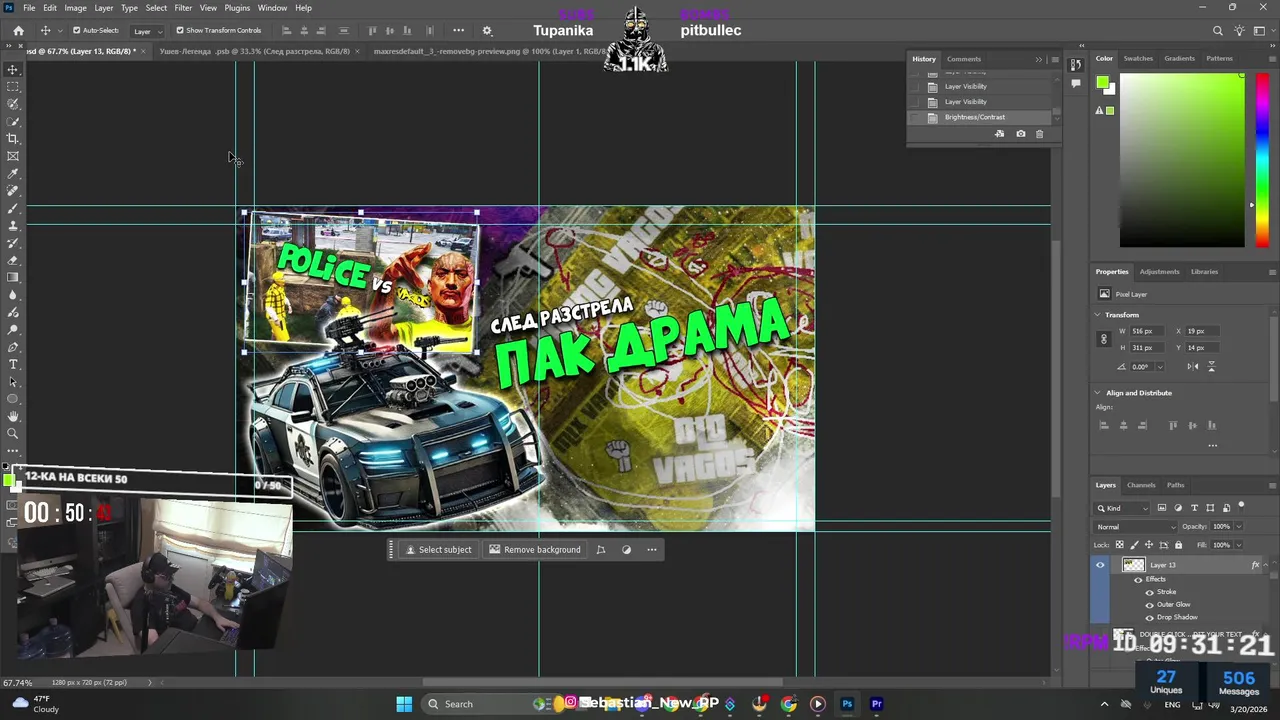Delete current state in History panel
Screen dimensions: 1280x720
[1039, 134]
